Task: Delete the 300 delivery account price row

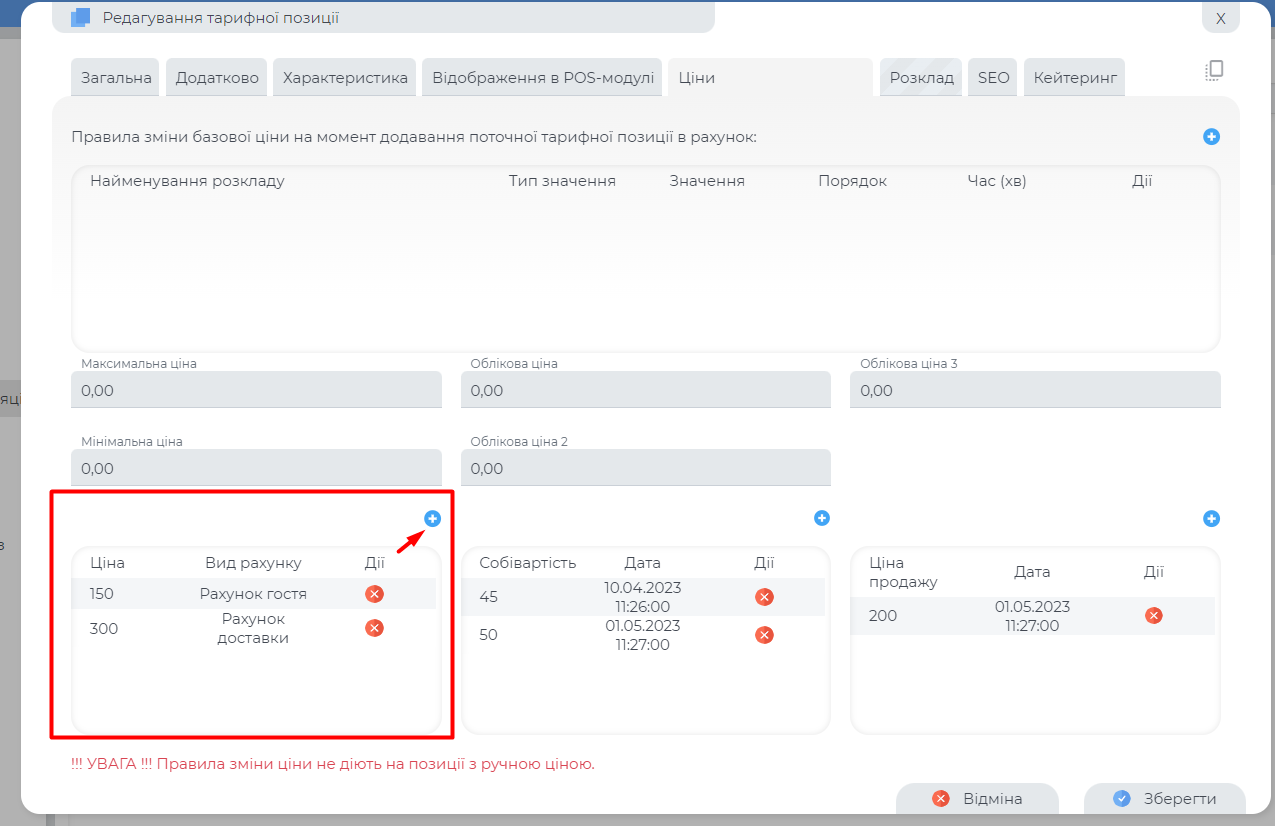Action: point(374,628)
